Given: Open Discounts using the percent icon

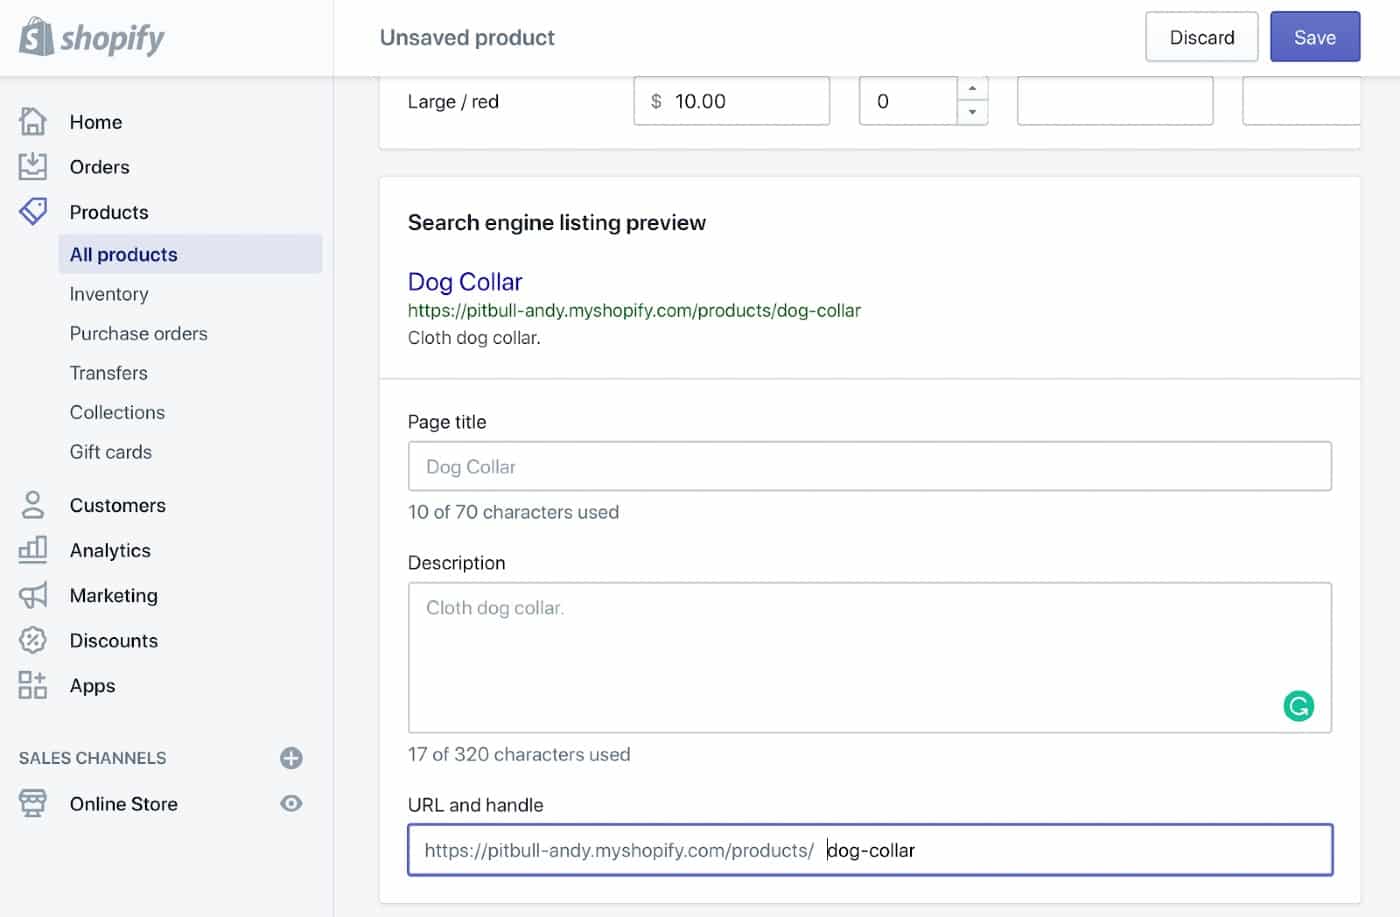Looking at the screenshot, I should (31, 640).
